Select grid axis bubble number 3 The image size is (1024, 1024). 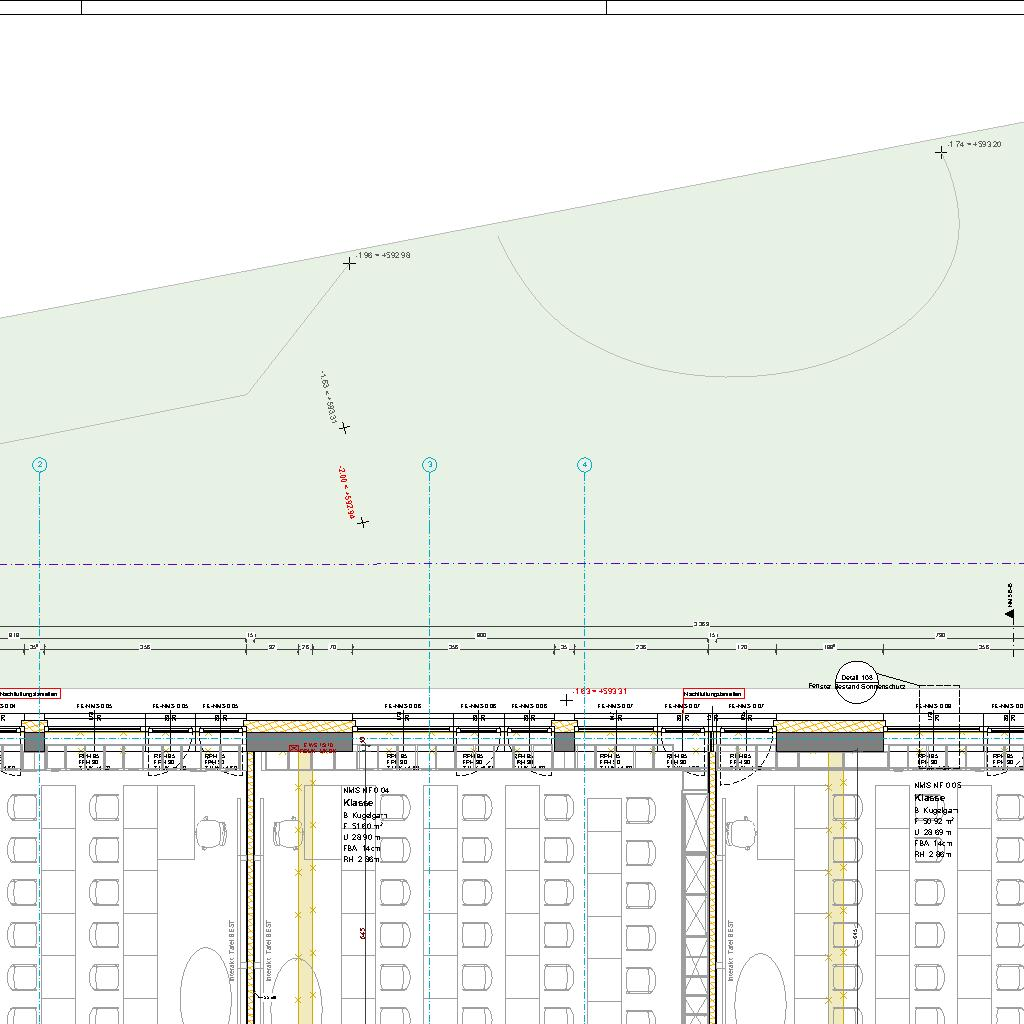tap(430, 464)
